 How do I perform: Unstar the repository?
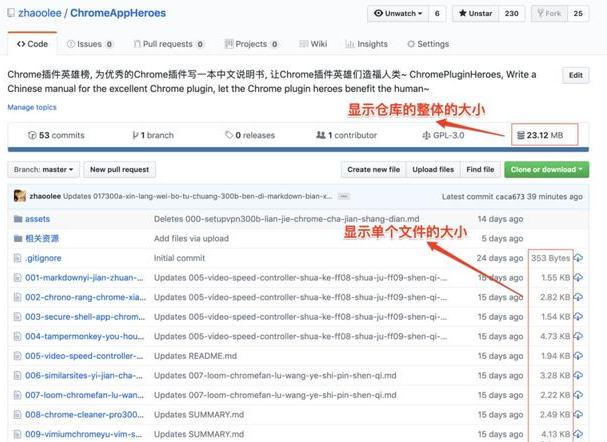(475, 14)
